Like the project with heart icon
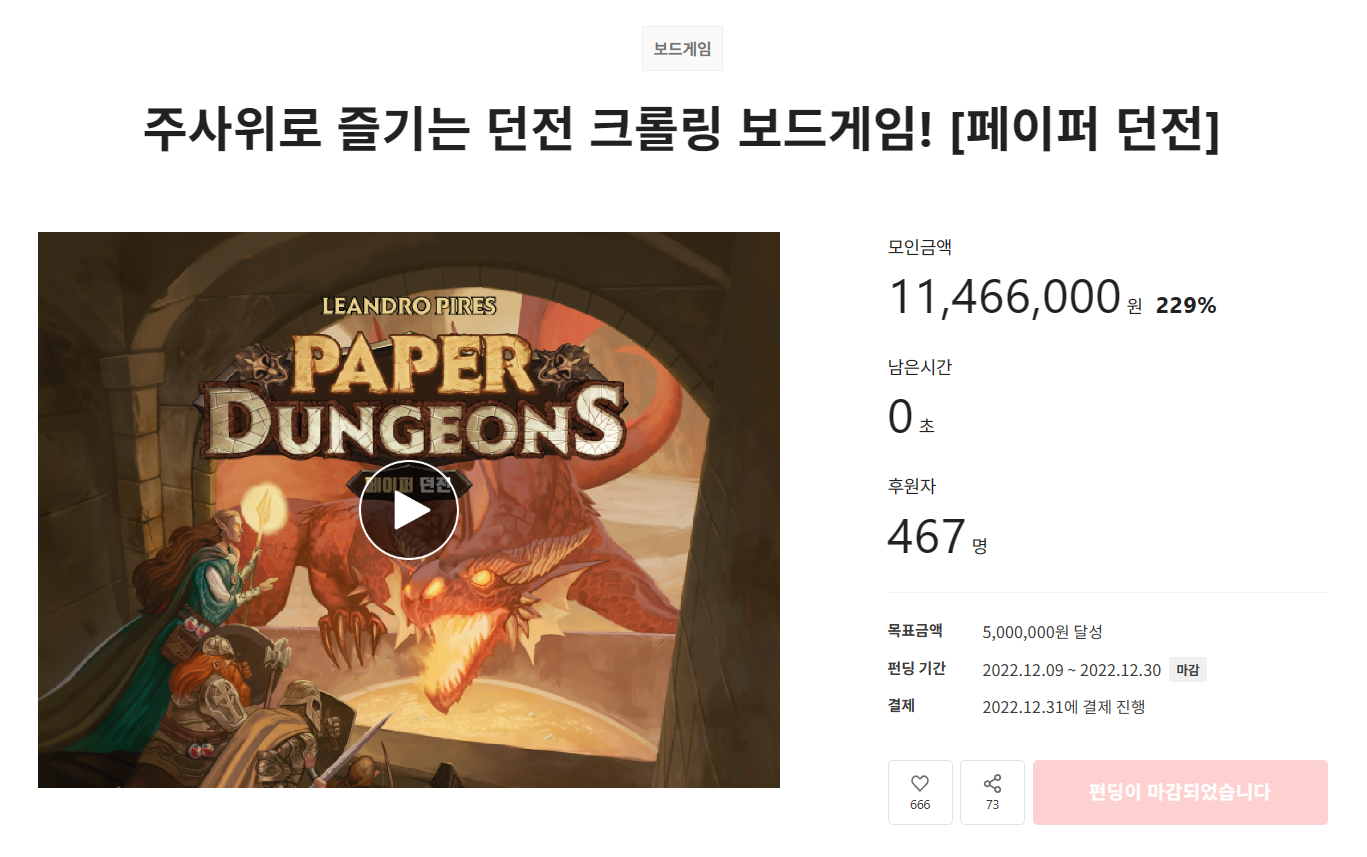Screen dimensions: 1367x857 click(920, 792)
